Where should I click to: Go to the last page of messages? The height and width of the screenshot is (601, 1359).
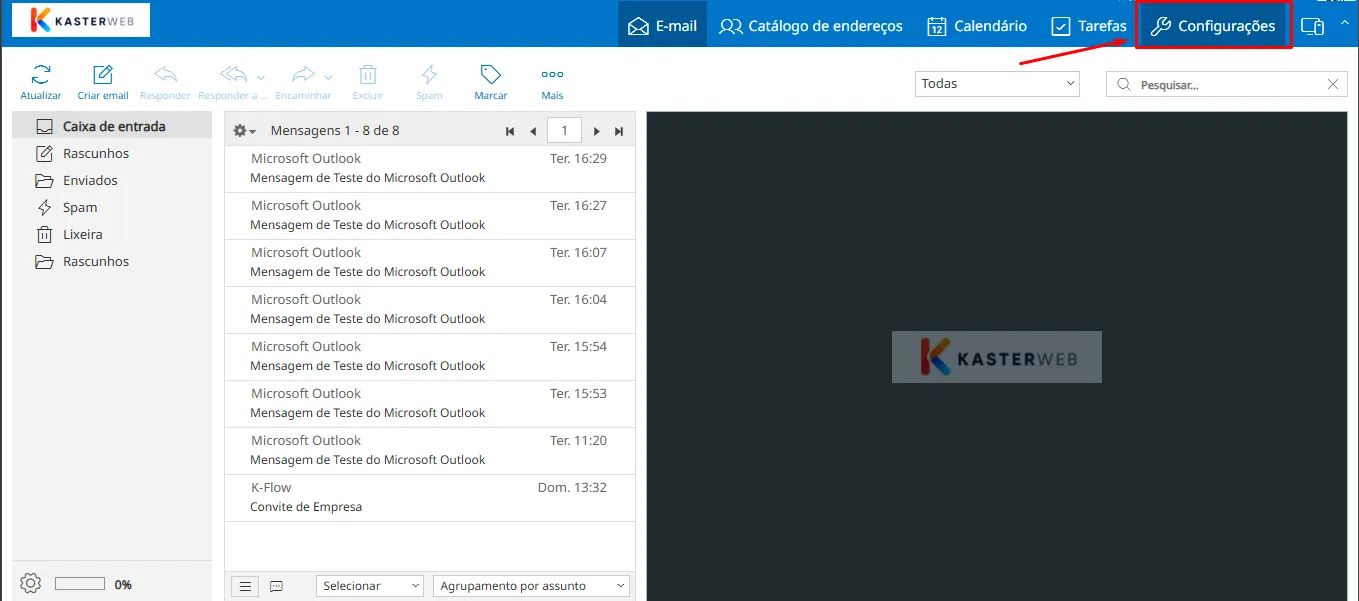[x=619, y=131]
